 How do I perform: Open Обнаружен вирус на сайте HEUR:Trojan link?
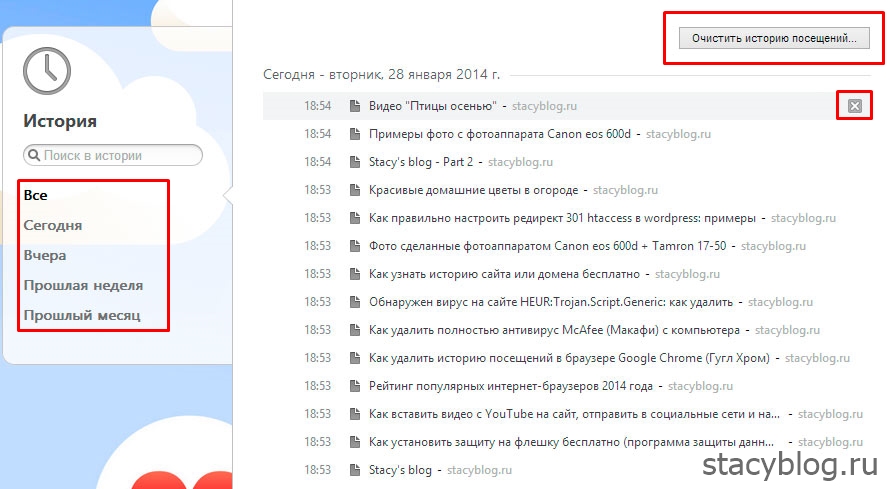[551, 302]
